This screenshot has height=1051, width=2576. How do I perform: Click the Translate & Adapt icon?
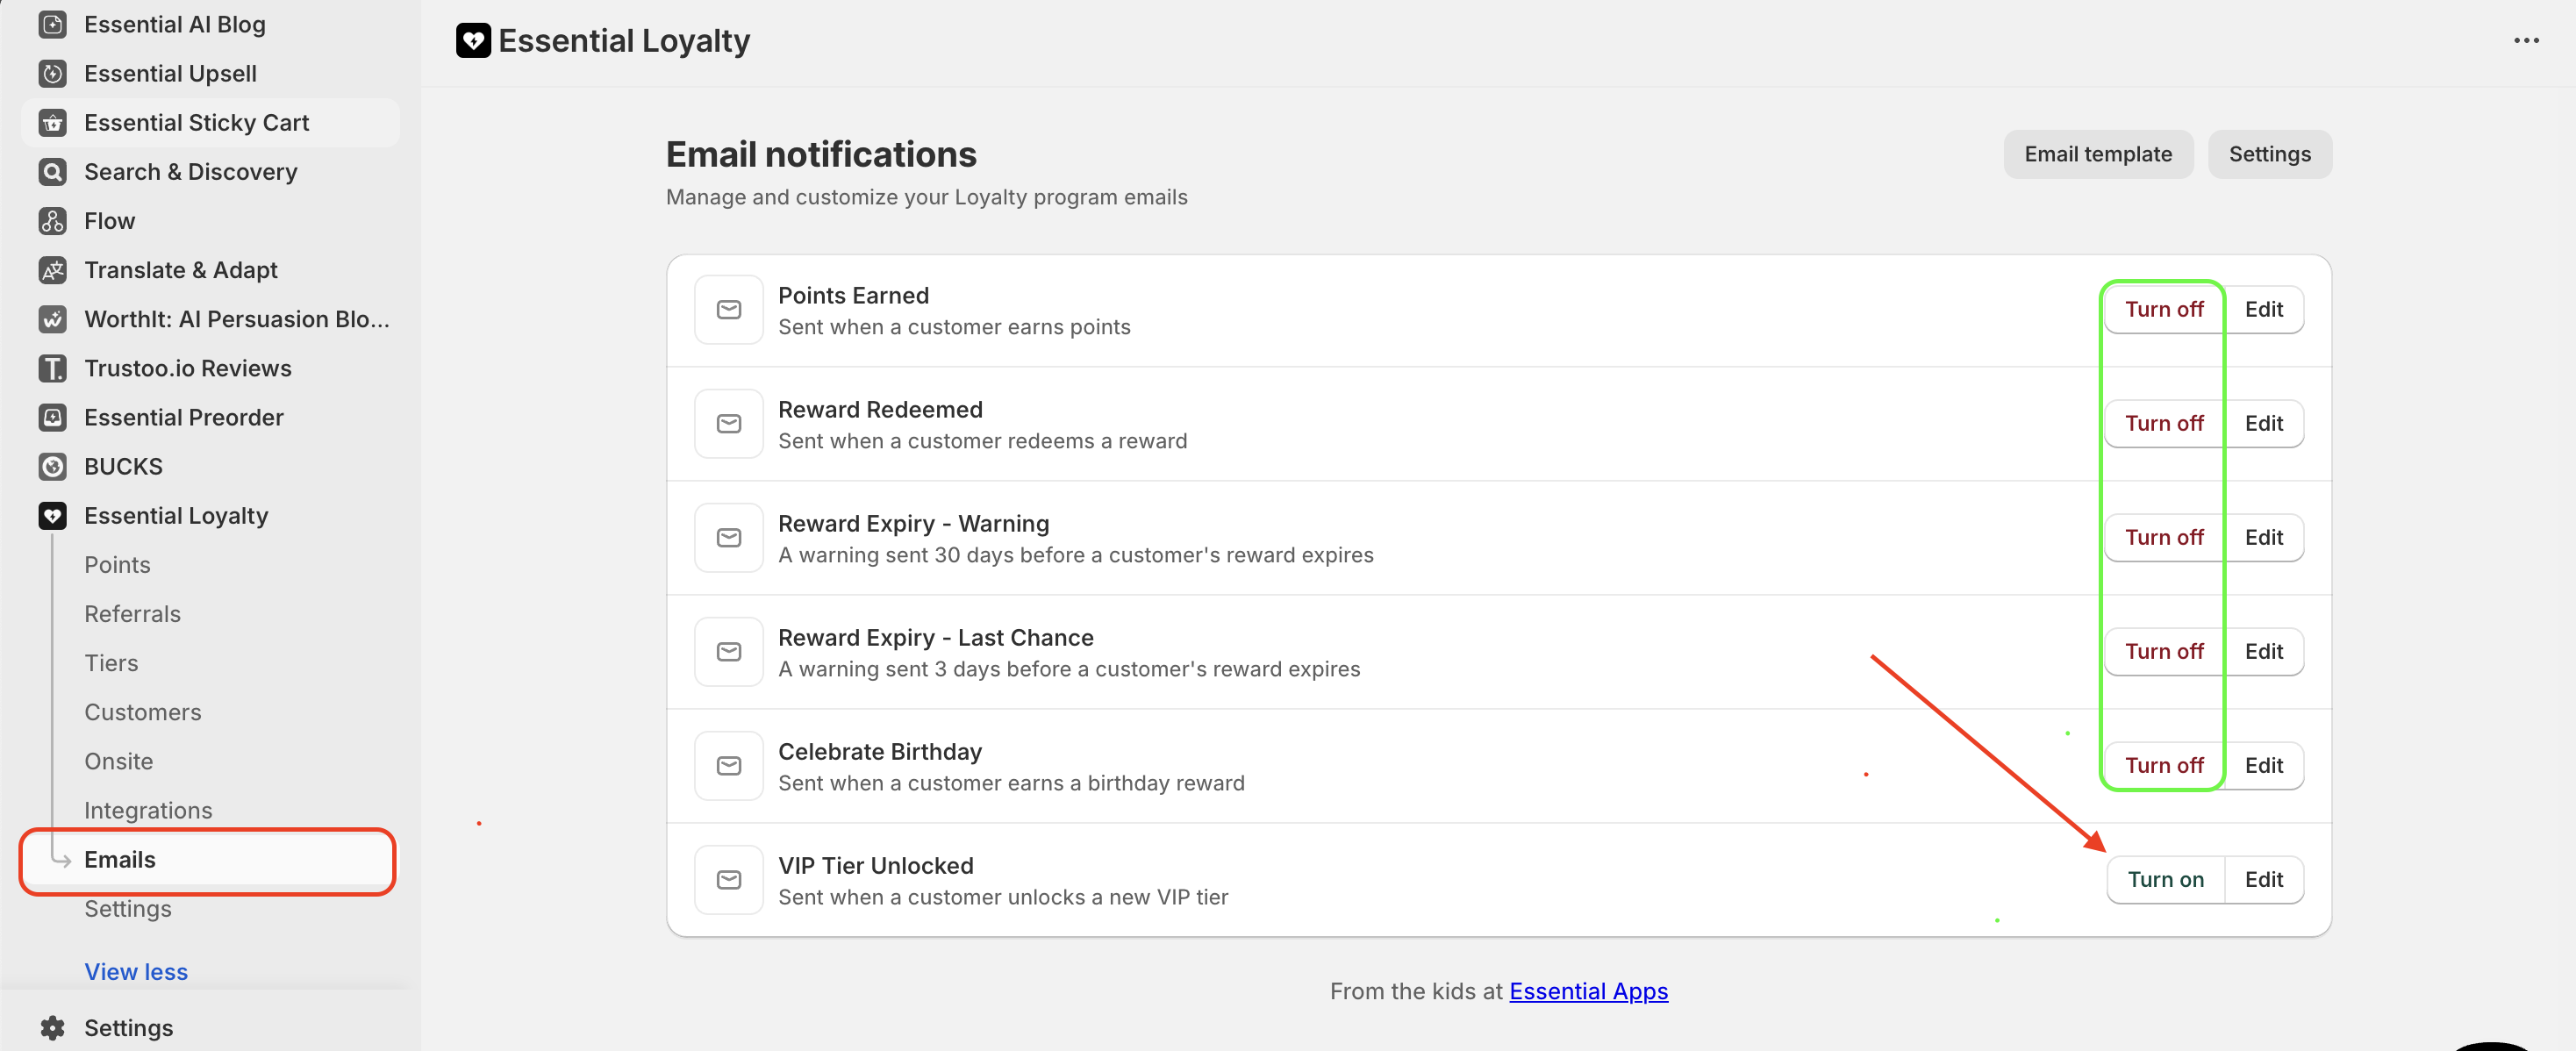click(52, 269)
